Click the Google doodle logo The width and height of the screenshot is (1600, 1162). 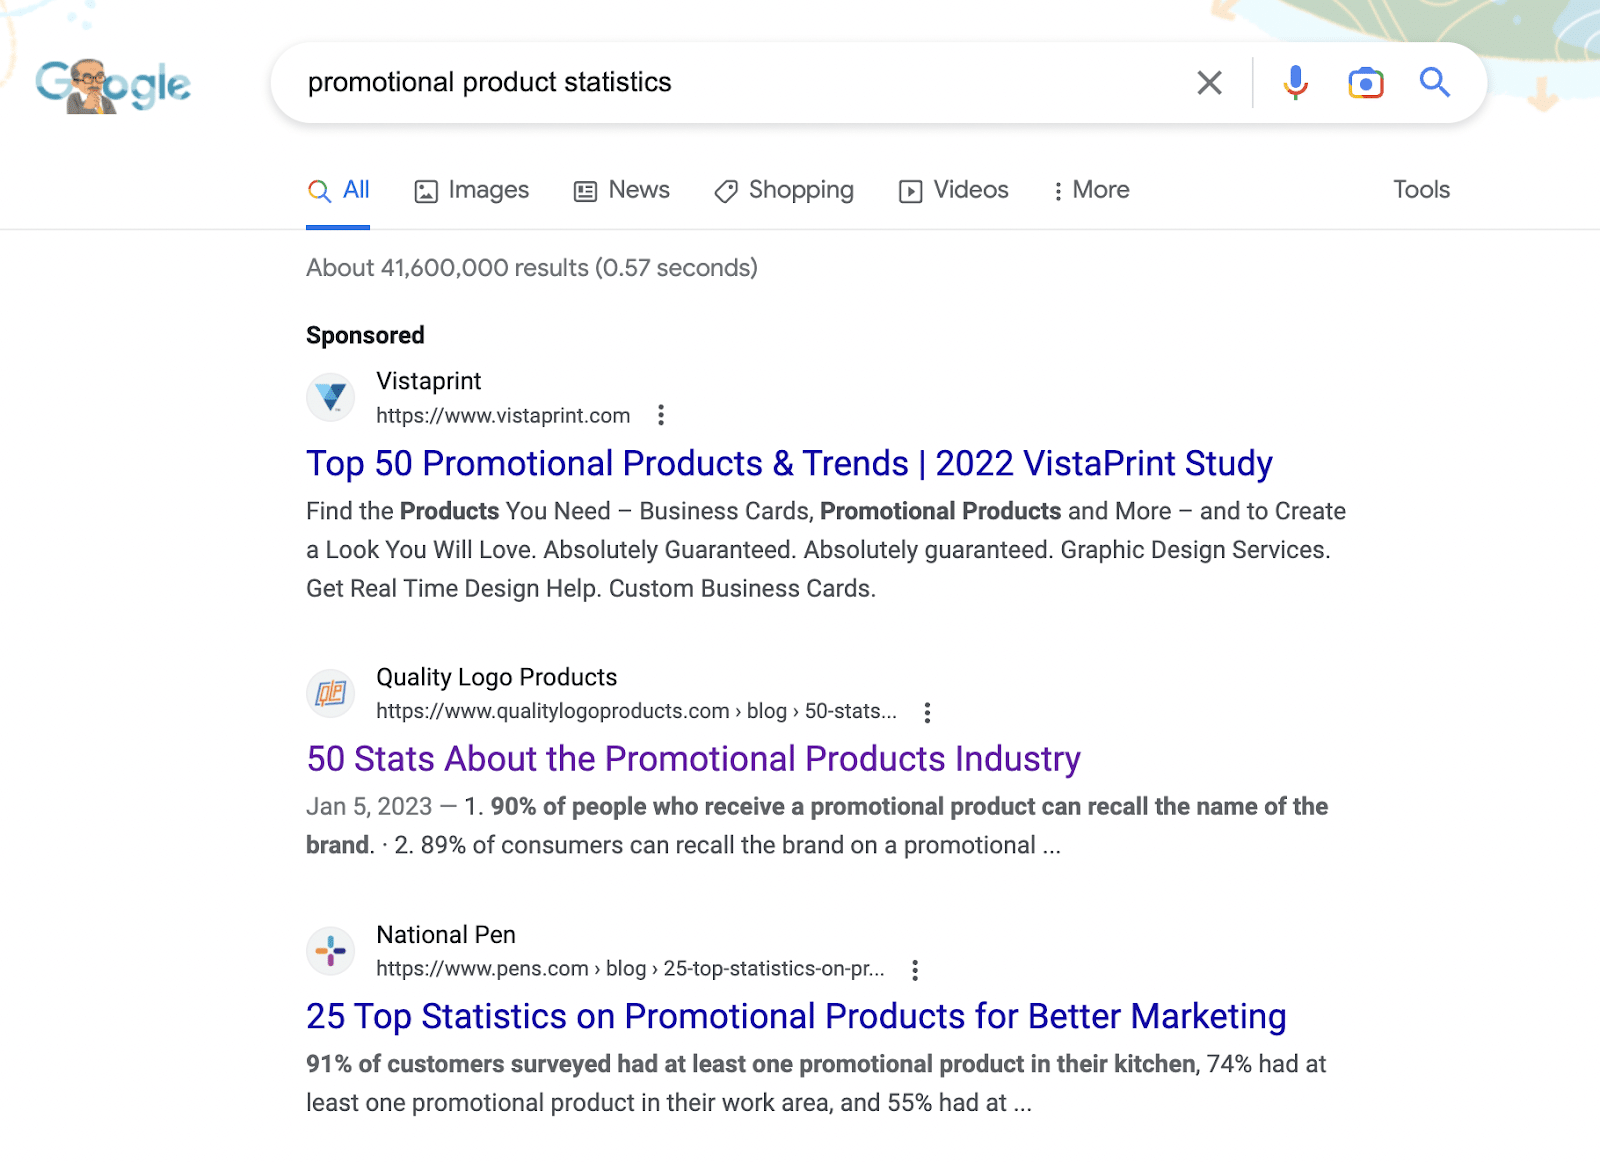(x=113, y=84)
